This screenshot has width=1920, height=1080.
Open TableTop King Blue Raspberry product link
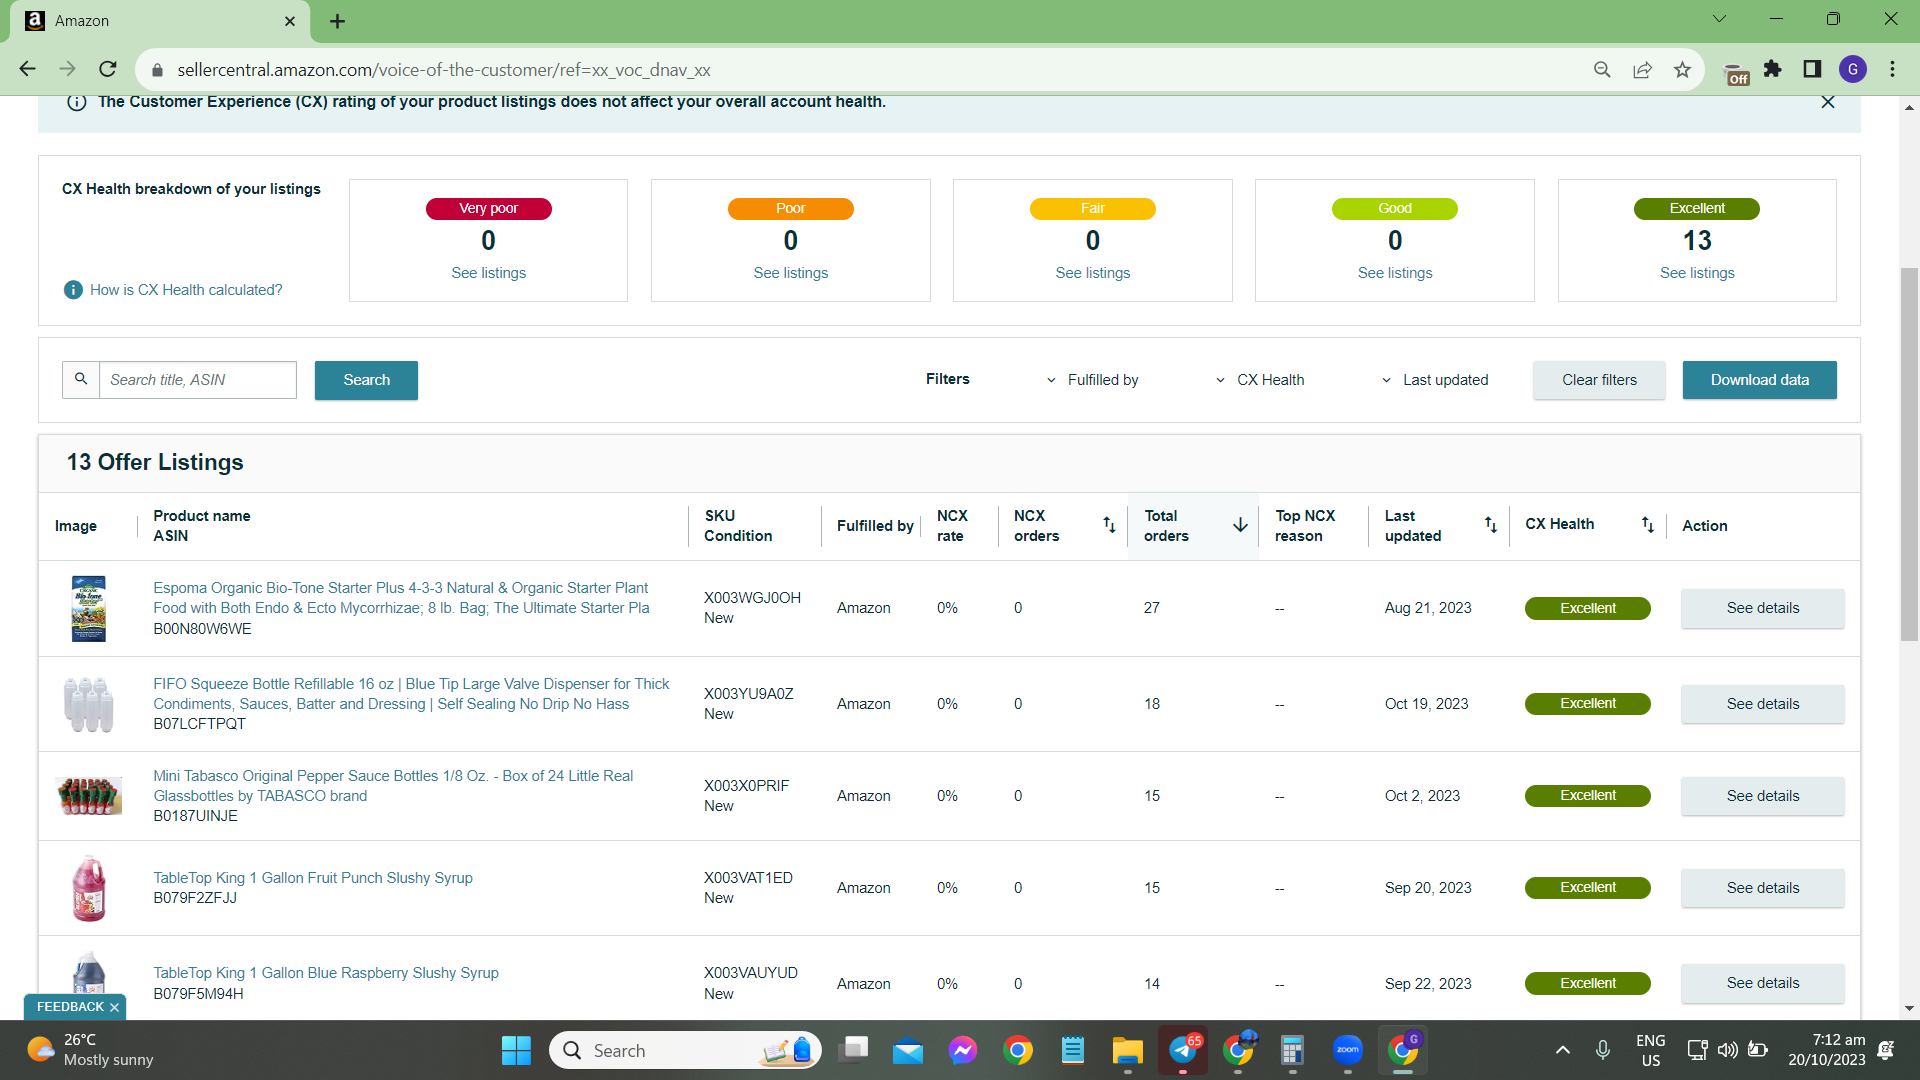pos(326,973)
